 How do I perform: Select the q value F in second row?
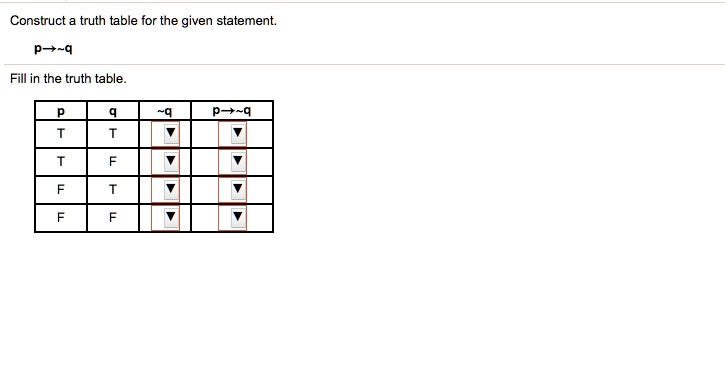[x=113, y=161]
